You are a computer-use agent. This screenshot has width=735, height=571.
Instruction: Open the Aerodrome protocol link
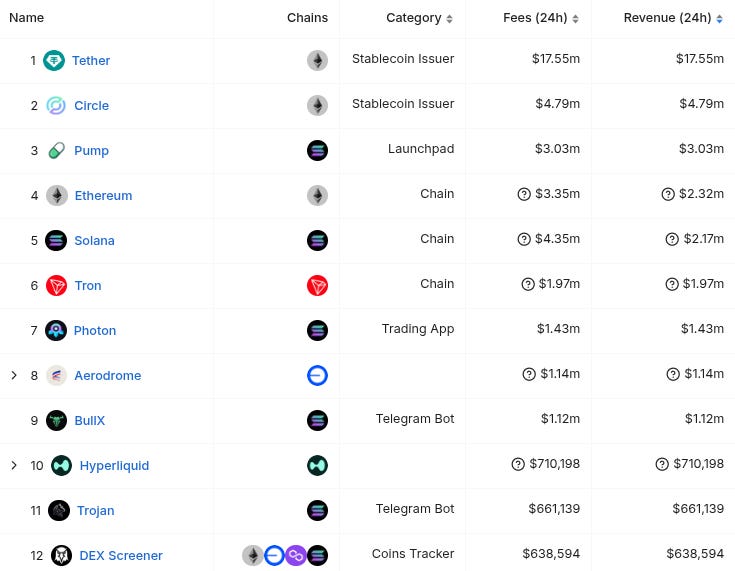point(108,376)
